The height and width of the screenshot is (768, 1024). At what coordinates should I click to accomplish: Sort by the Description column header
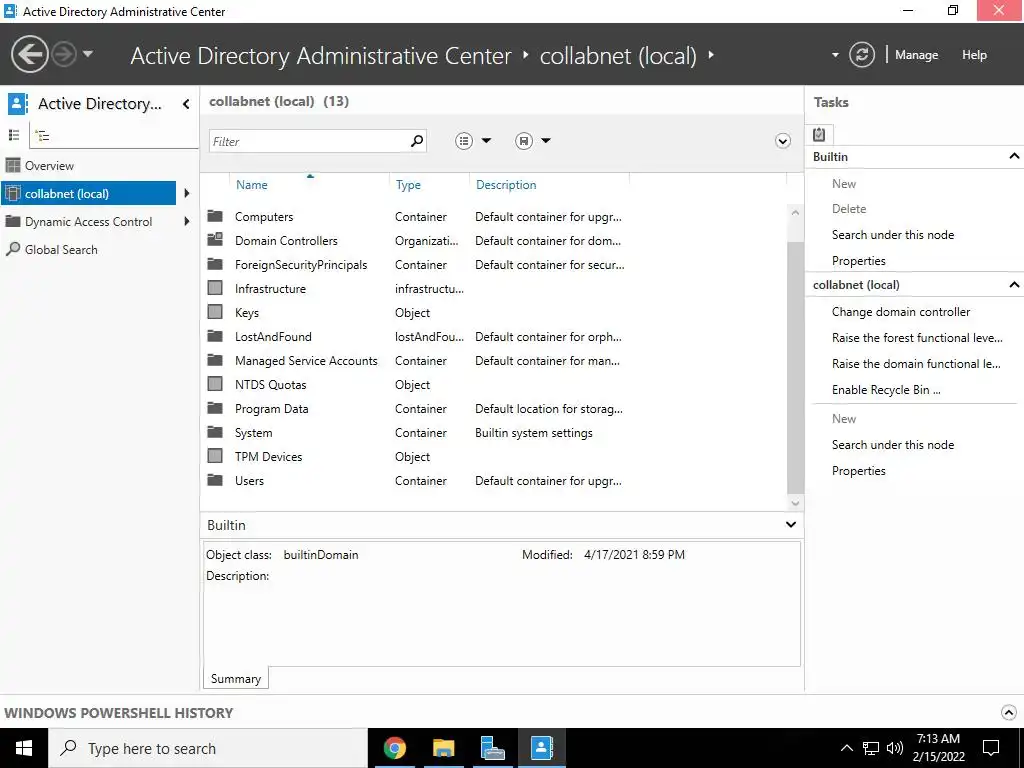(x=506, y=185)
